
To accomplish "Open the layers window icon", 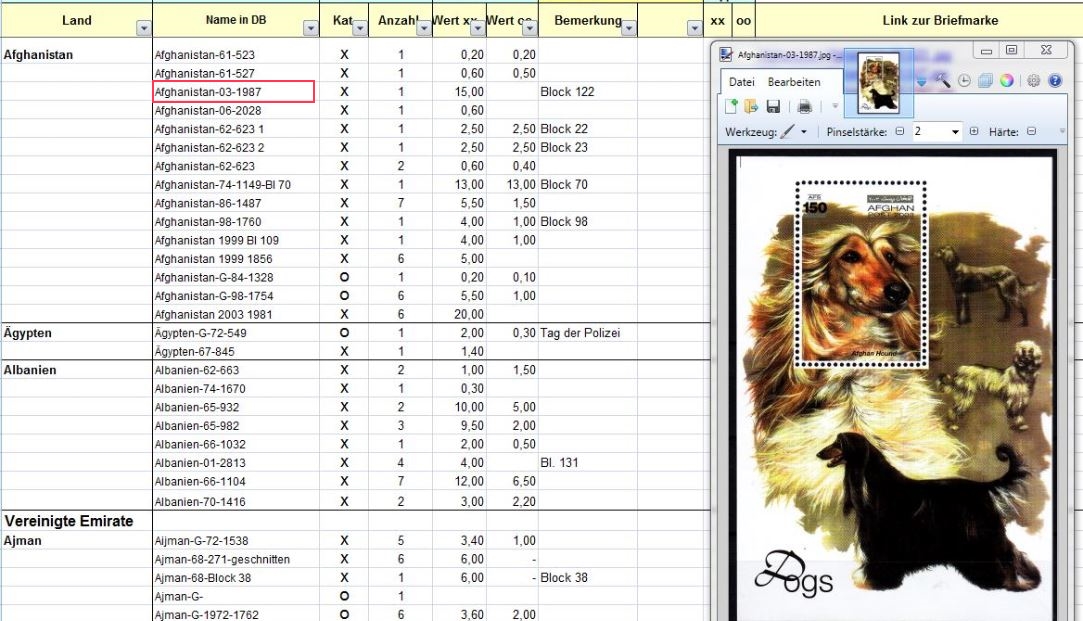I will coord(985,81).
